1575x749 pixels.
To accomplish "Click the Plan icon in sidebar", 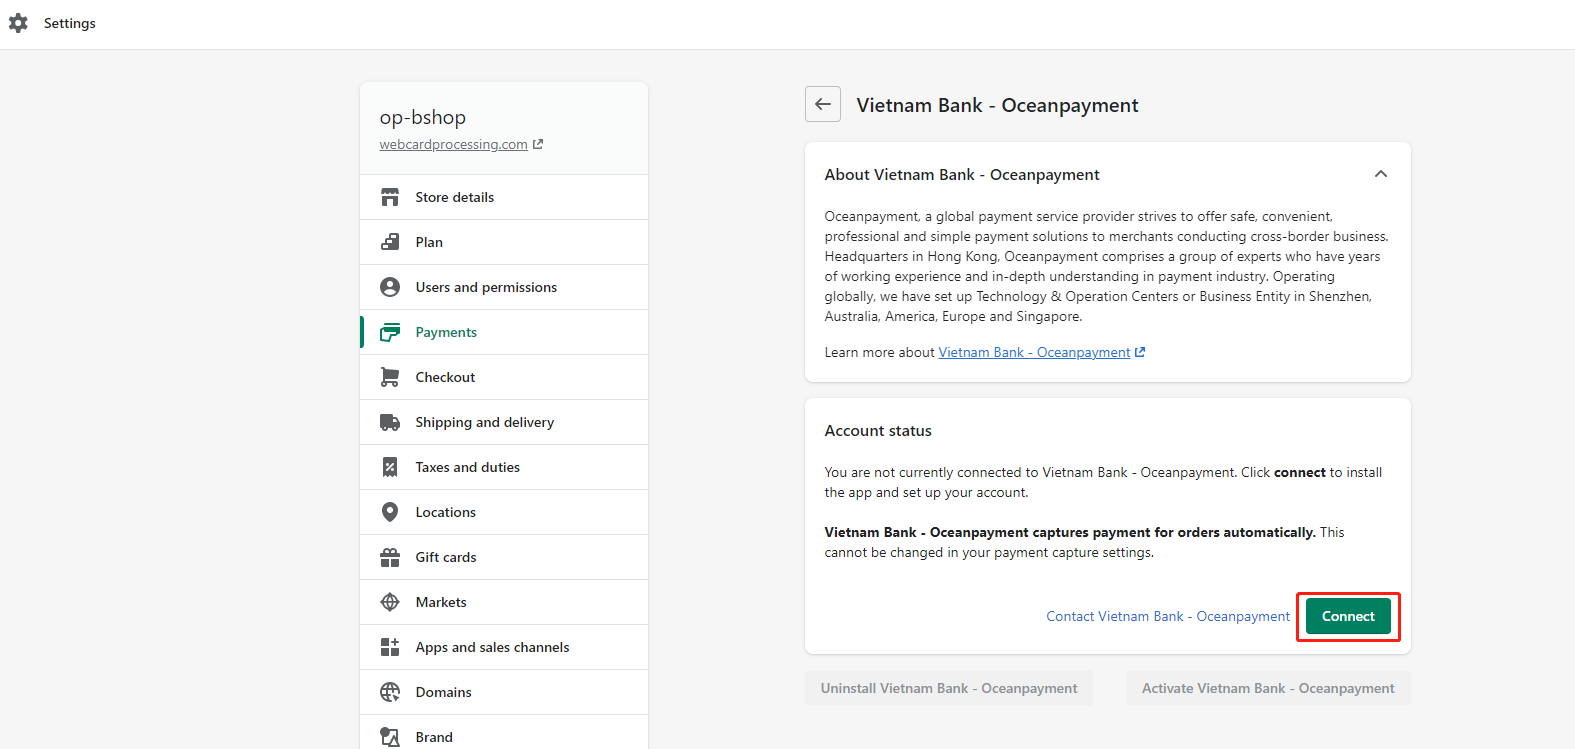I will click(390, 242).
